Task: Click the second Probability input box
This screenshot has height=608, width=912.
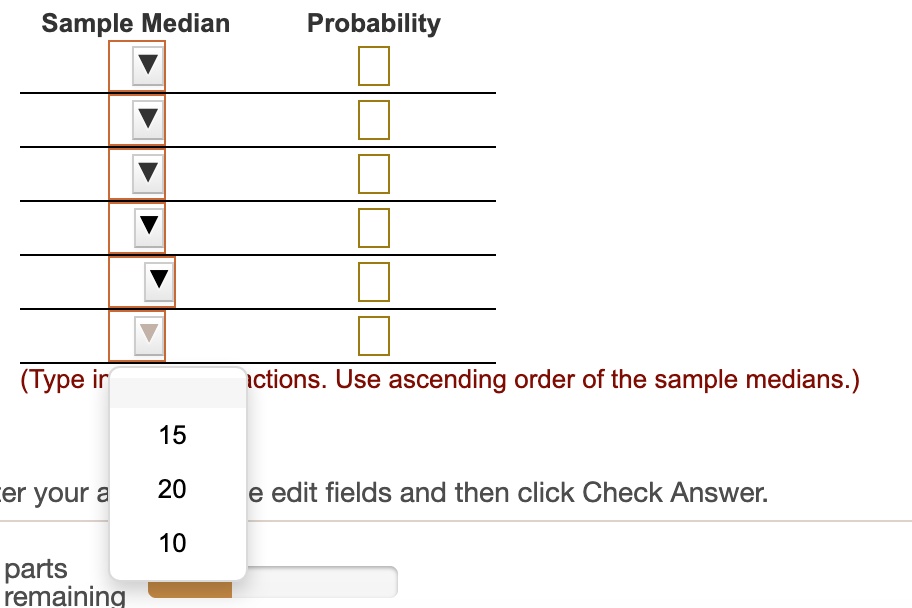Action: click(x=373, y=118)
